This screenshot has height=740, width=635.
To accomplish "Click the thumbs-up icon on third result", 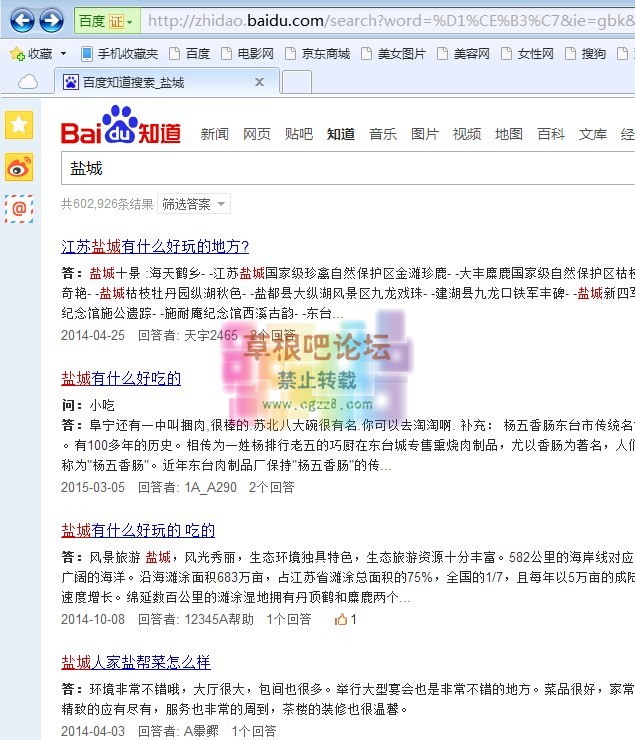I will tap(341, 620).
